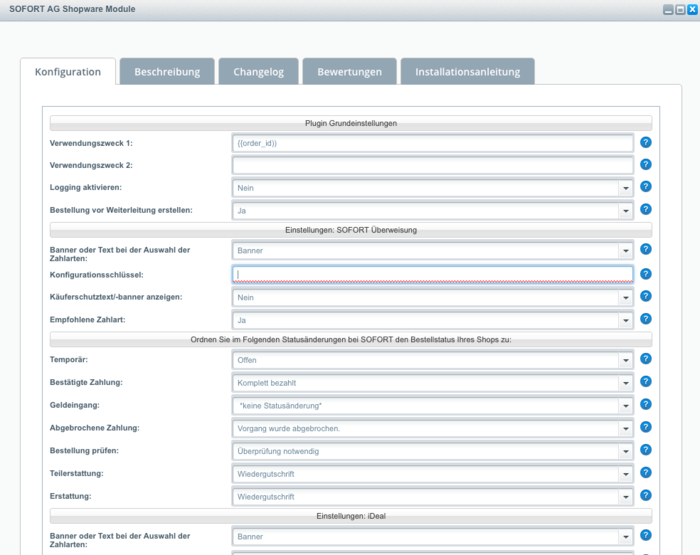The height and width of the screenshot is (555, 700).
Task: Show help icon for Logging aktivieren
Action: pos(646,186)
